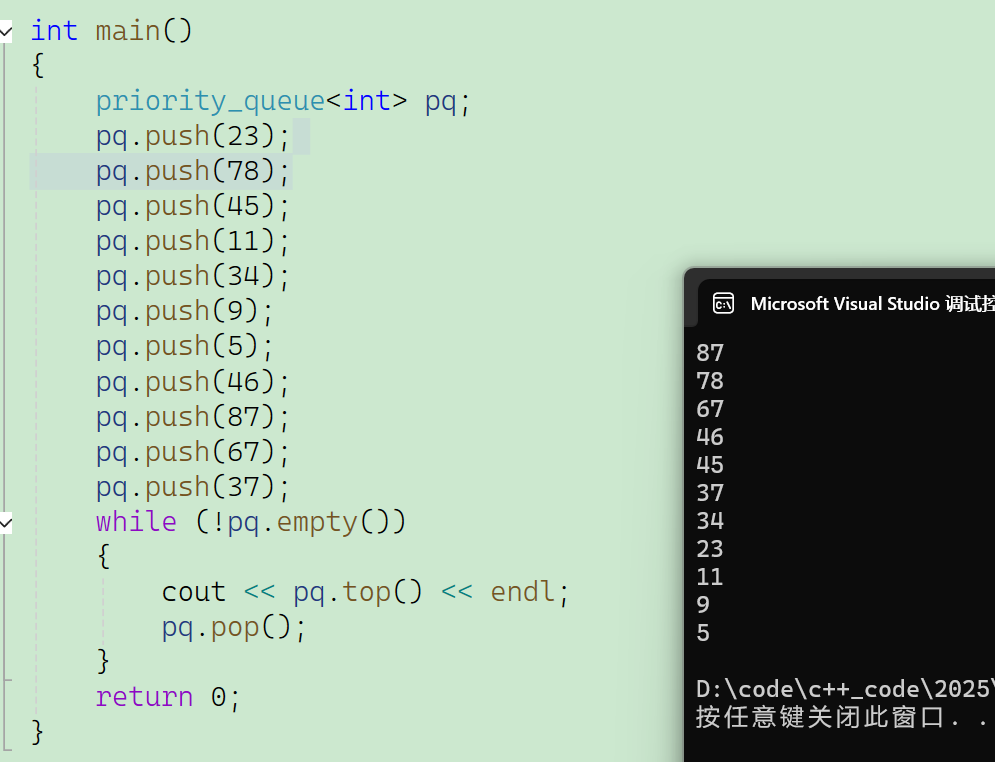Image resolution: width=995 pixels, height=762 pixels.
Task: Click the pq.pop(); statement
Action: pyautogui.click(x=234, y=627)
